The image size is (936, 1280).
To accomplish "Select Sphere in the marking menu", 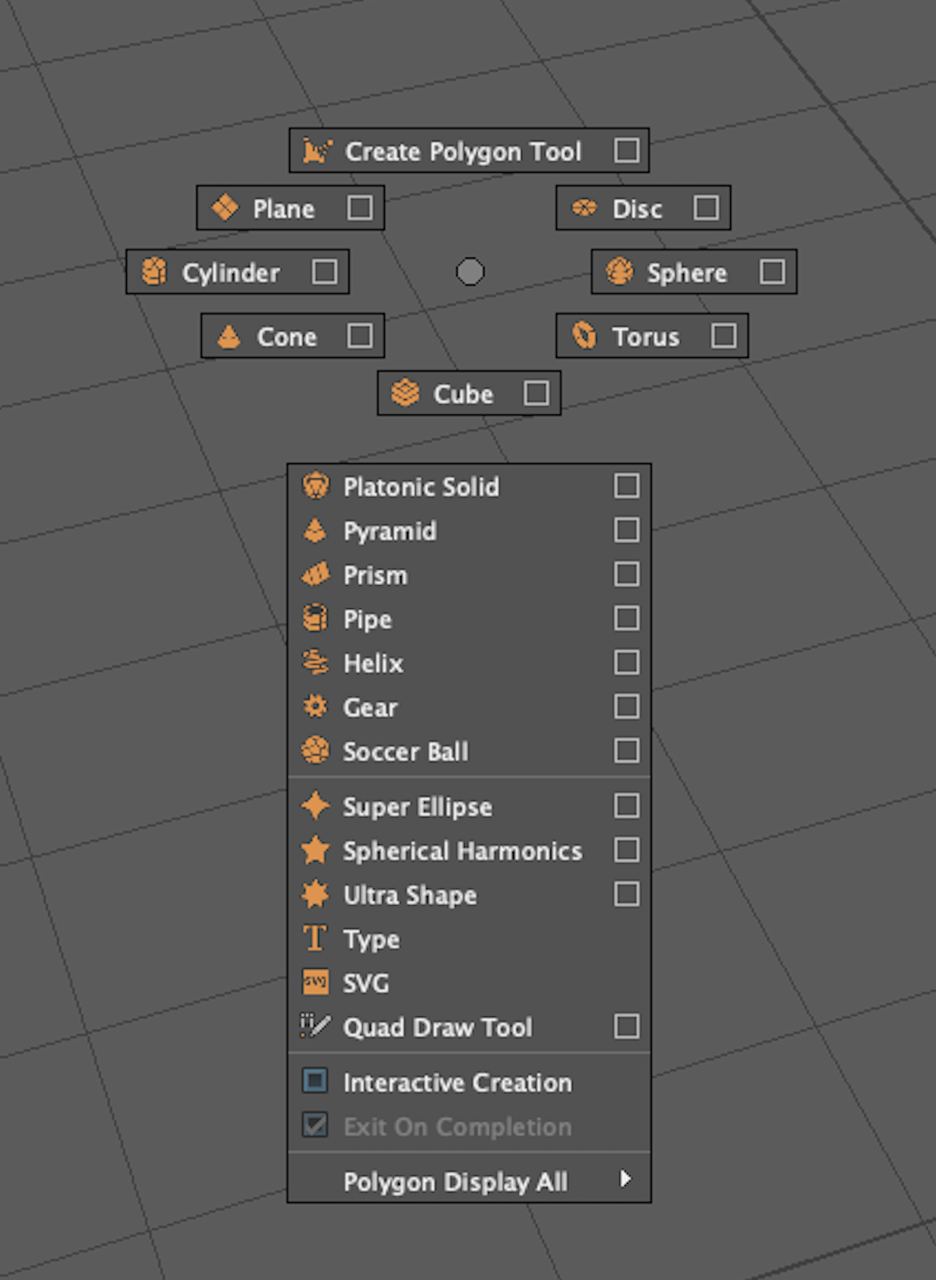I will [x=694, y=271].
